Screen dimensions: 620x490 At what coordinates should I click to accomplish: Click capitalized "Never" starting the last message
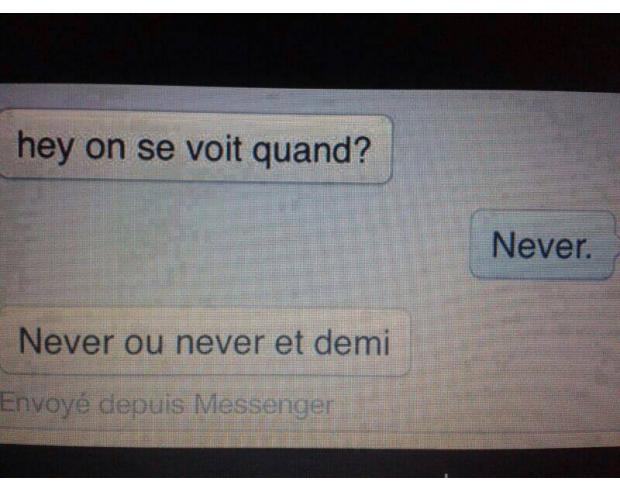coord(66,342)
